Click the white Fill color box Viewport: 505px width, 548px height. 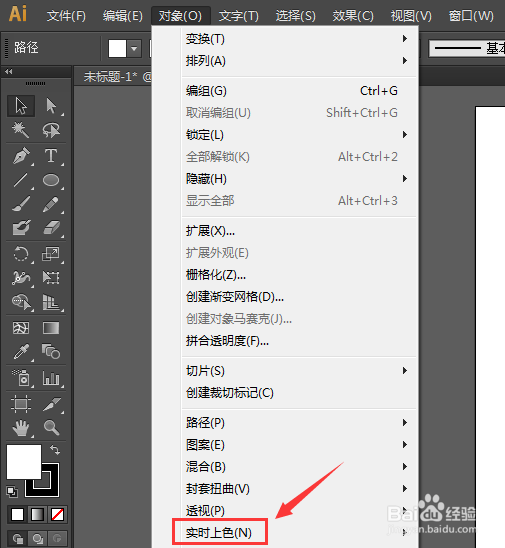coord(24,462)
